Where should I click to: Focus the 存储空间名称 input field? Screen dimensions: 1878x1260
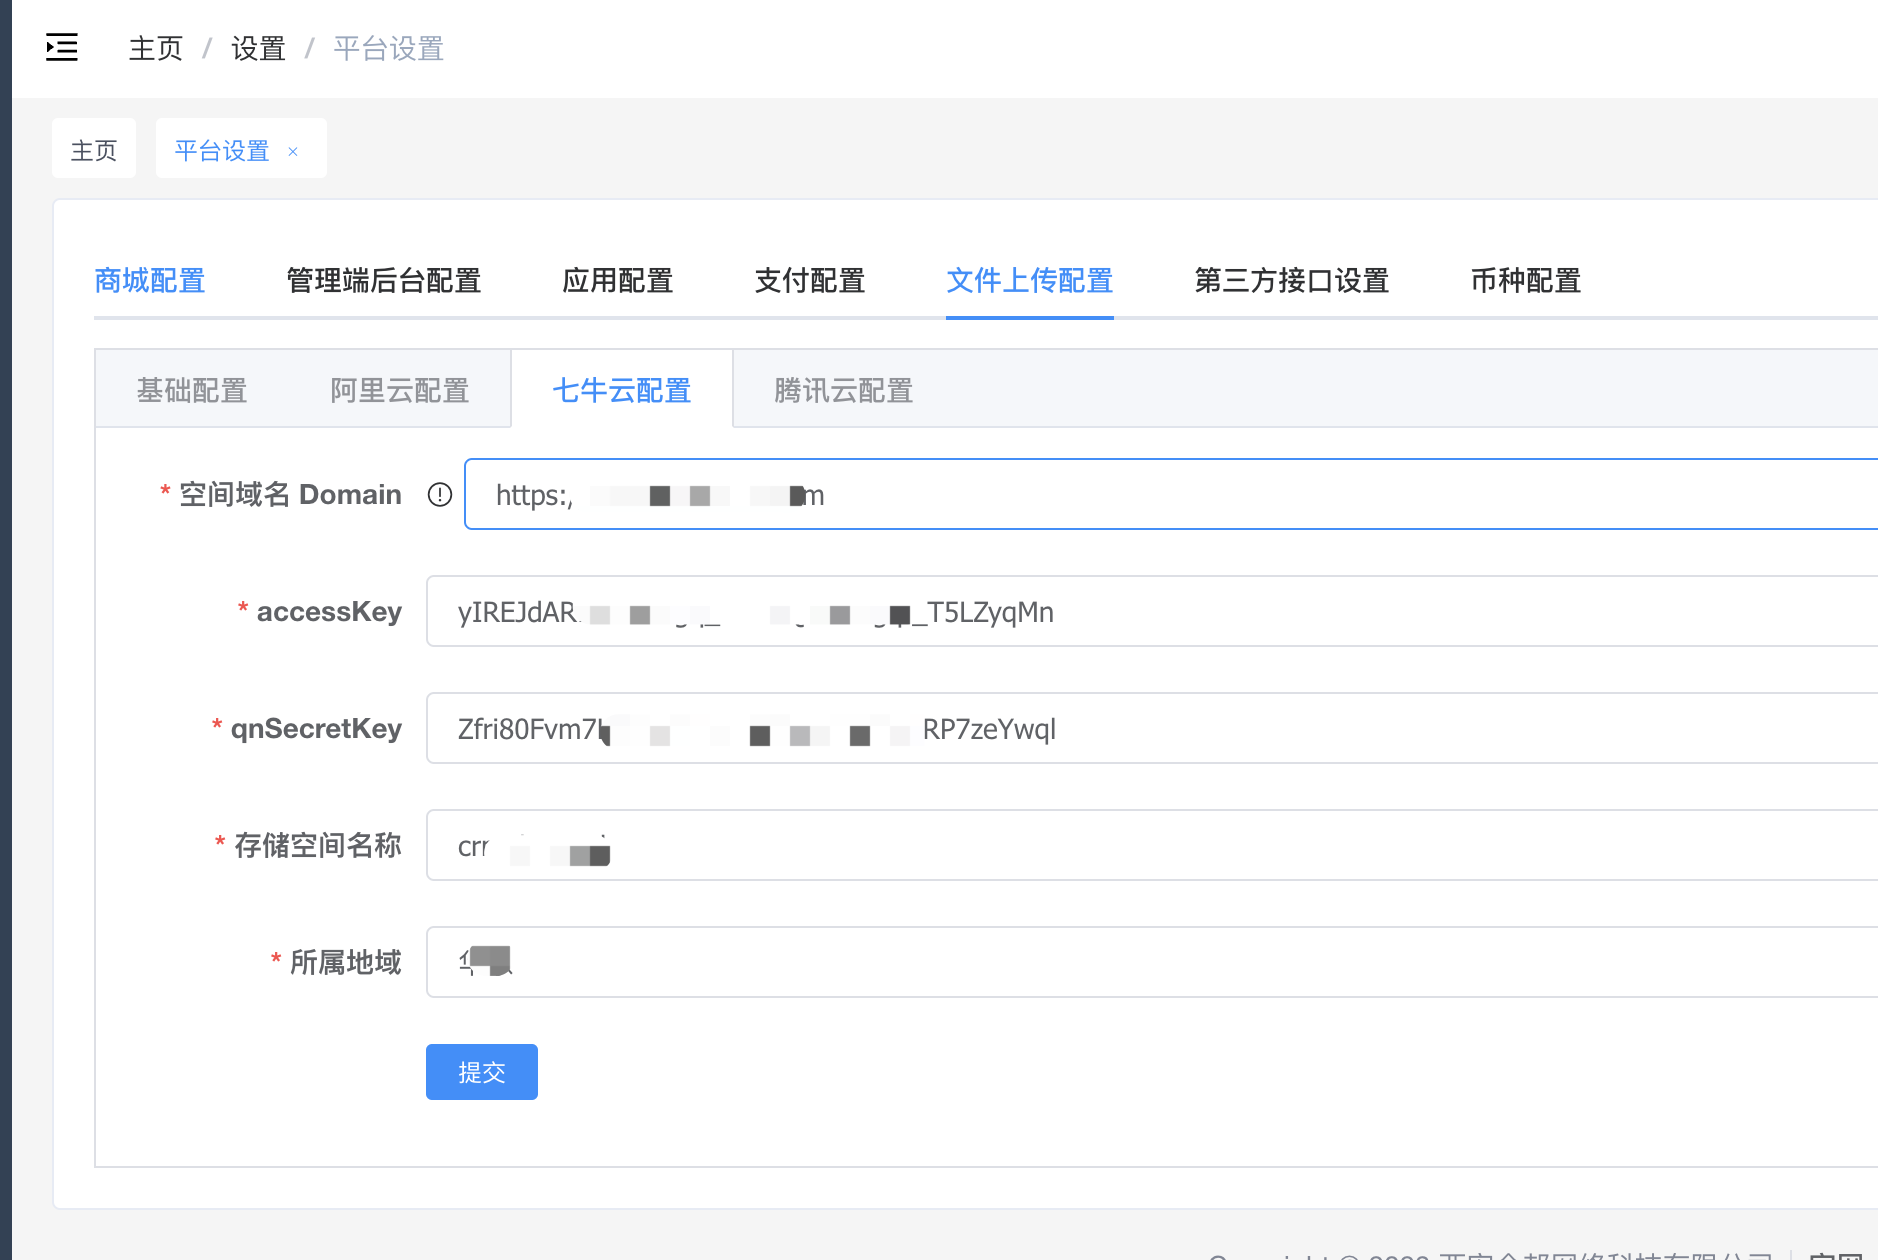pos(1152,845)
